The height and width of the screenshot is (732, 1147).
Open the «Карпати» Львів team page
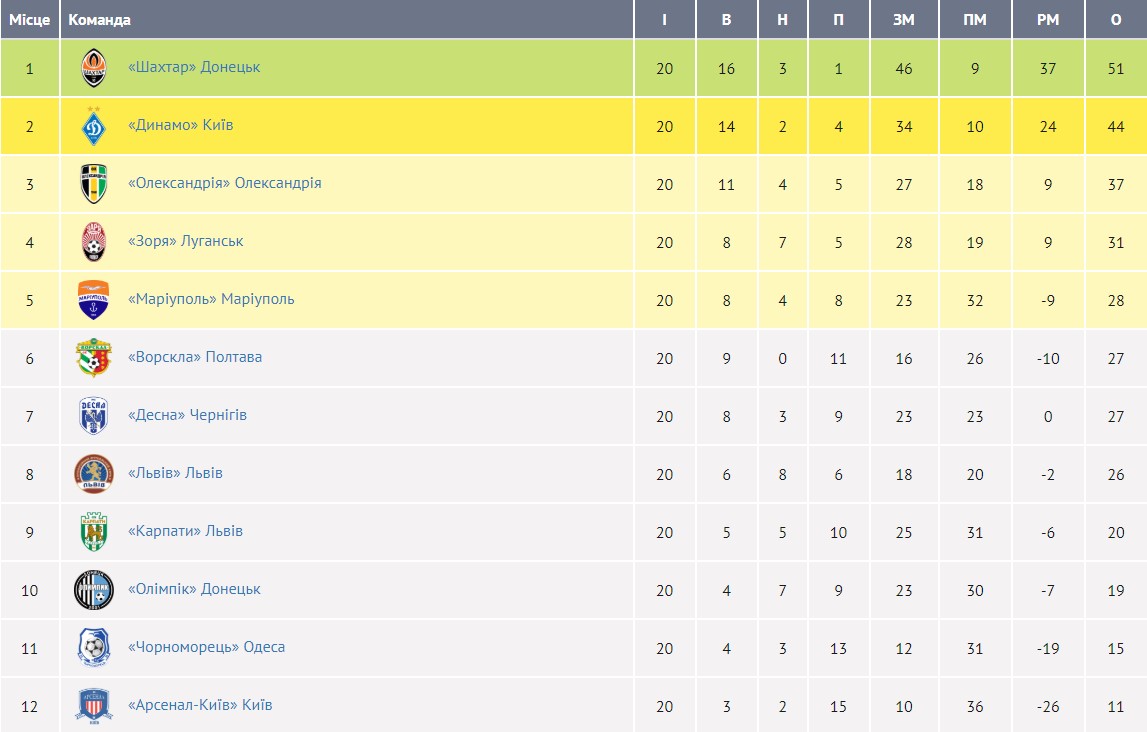pyautogui.click(x=185, y=531)
